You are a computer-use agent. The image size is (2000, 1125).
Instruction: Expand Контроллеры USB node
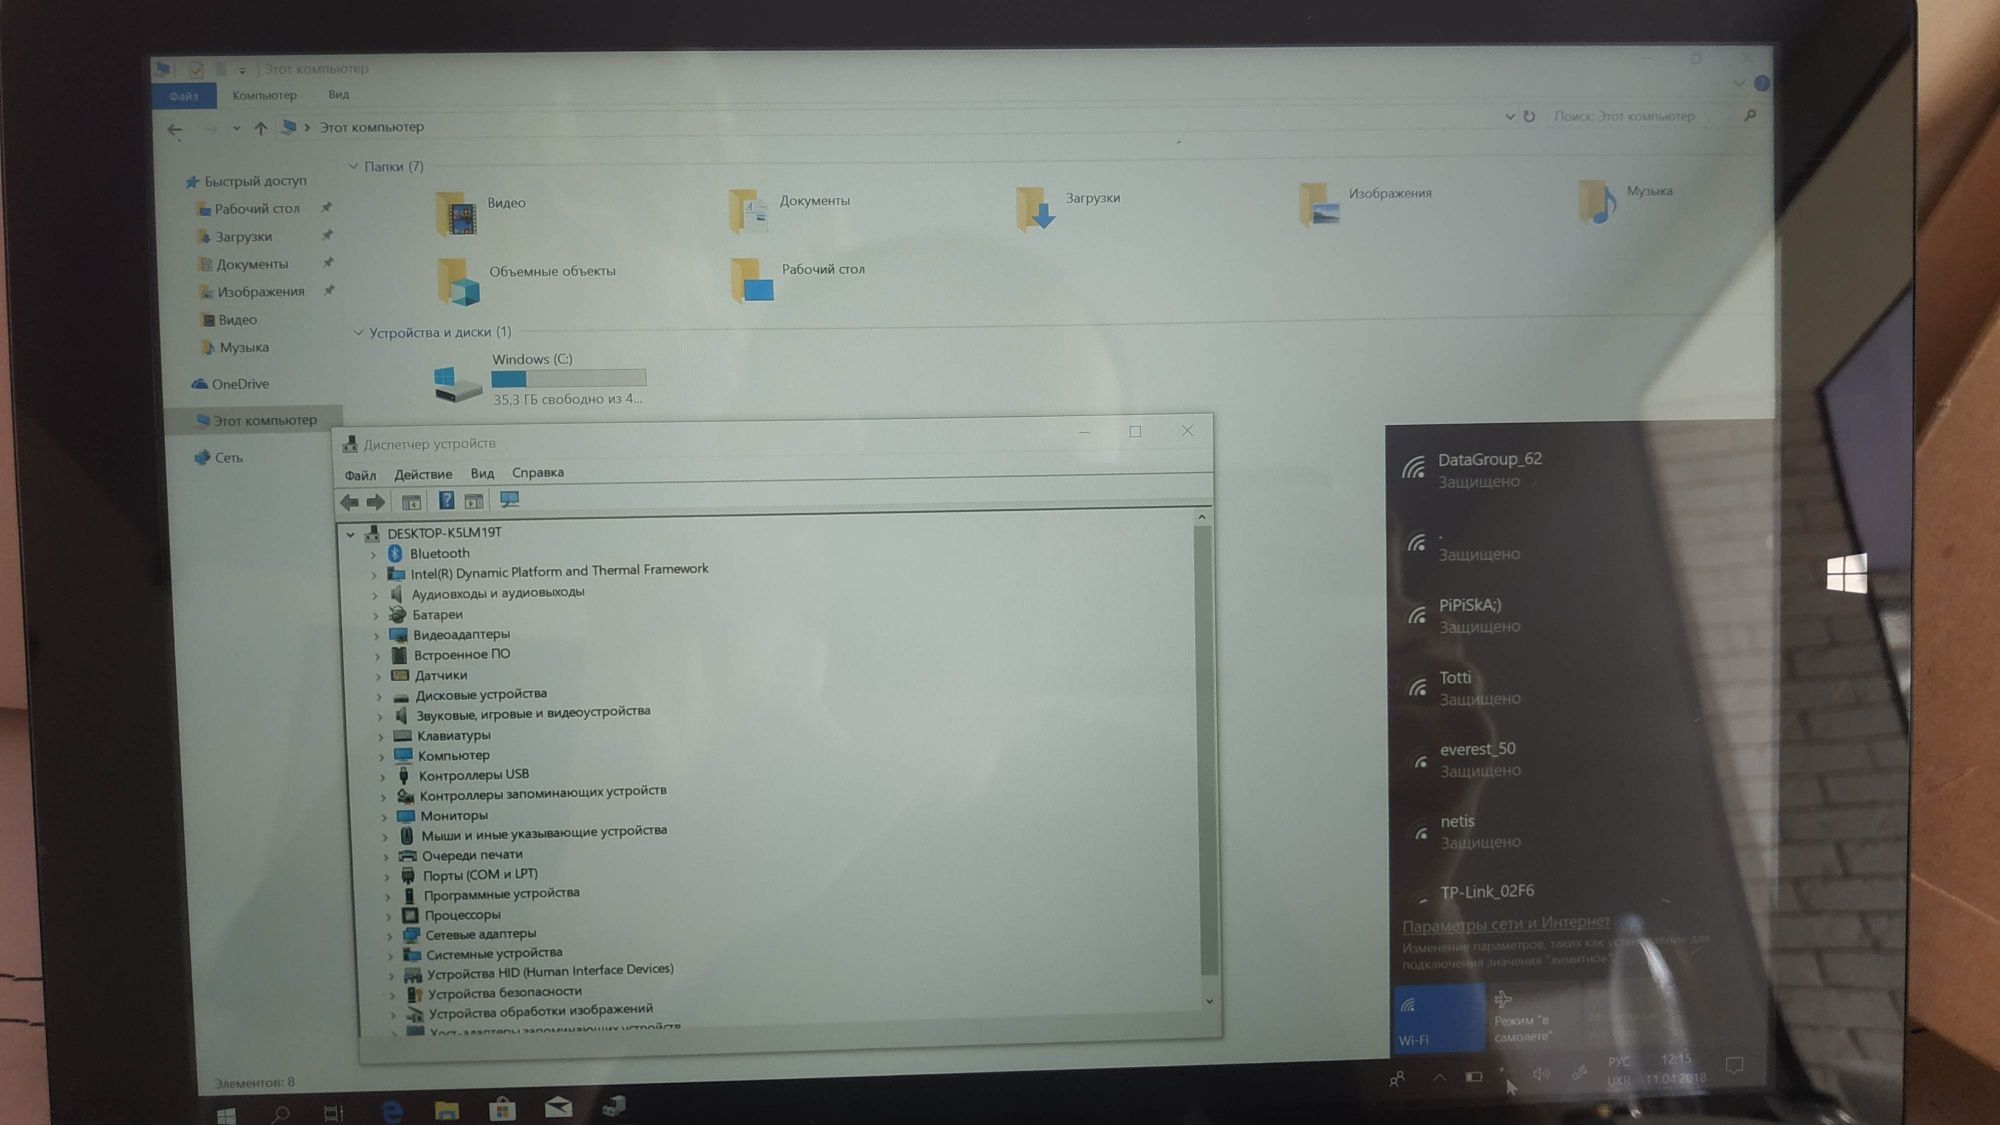pos(382,776)
